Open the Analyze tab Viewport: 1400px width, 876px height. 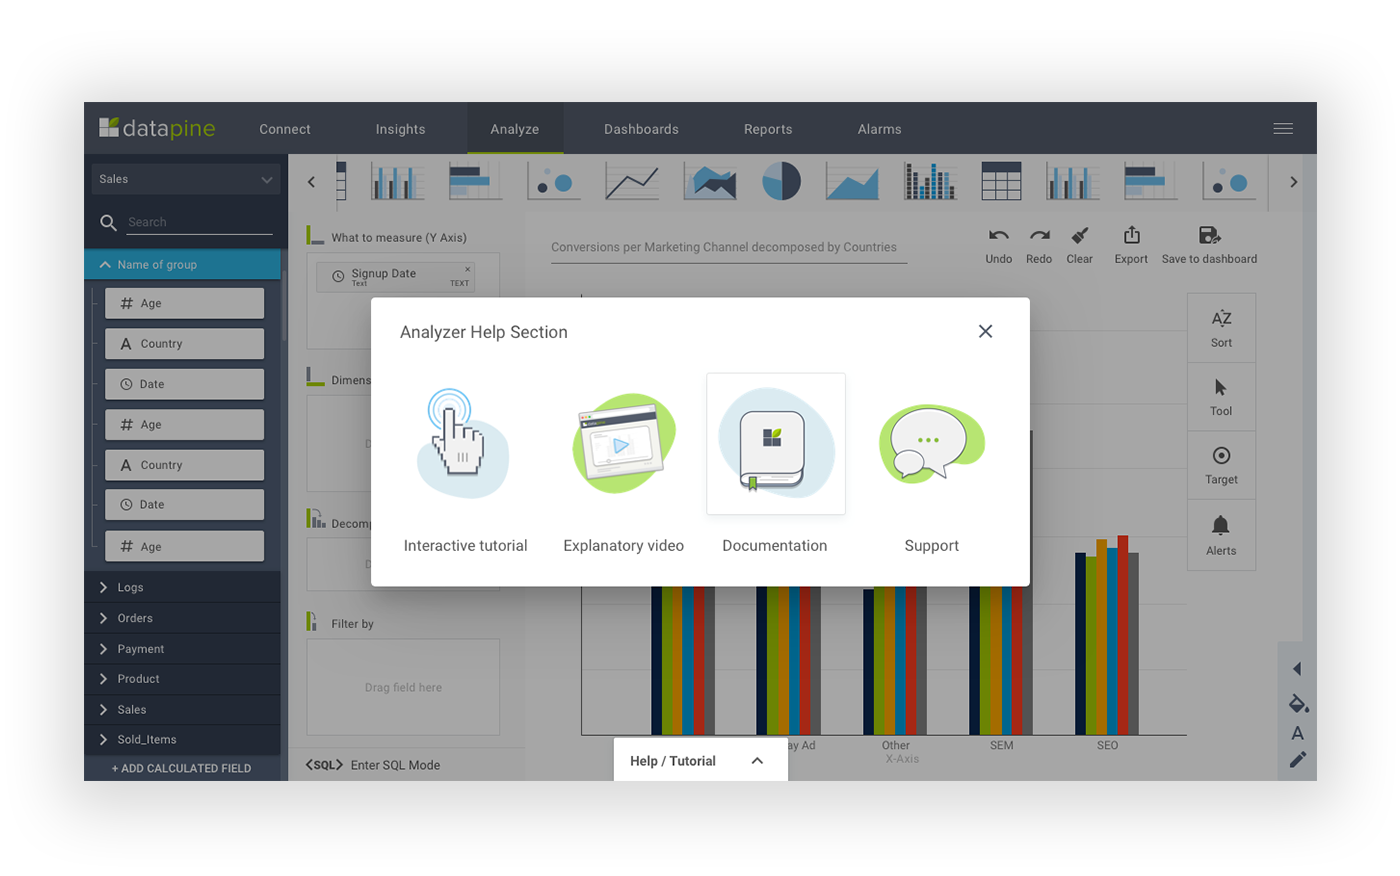point(515,129)
